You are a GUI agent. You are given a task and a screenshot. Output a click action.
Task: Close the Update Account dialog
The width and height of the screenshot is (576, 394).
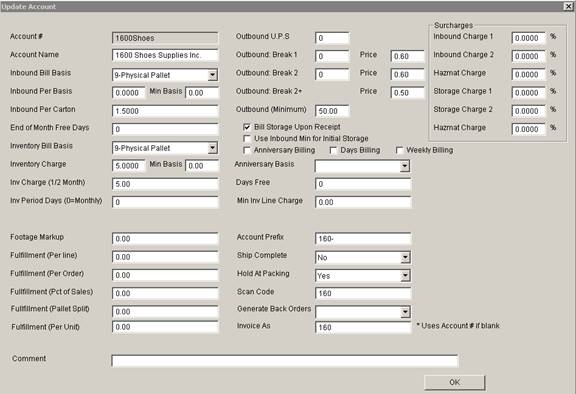[x=568, y=6]
